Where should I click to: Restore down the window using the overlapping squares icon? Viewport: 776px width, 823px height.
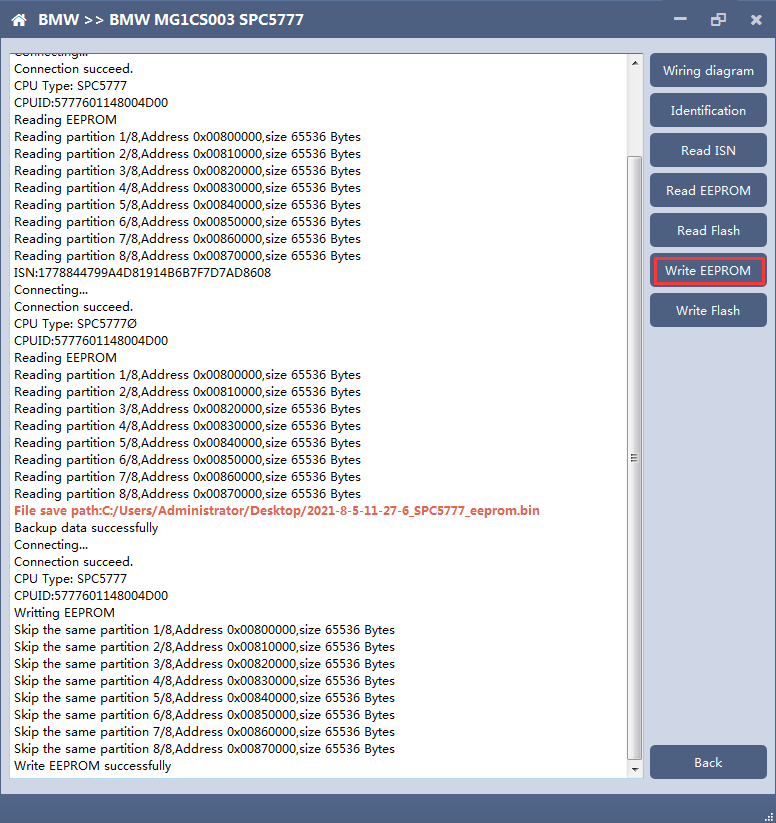click(718, 20)
